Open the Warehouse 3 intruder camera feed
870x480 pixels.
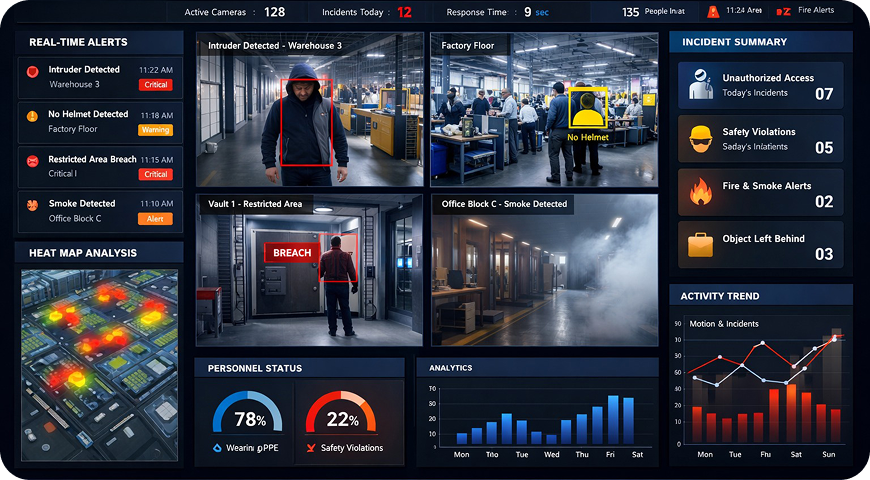[310, 110]
